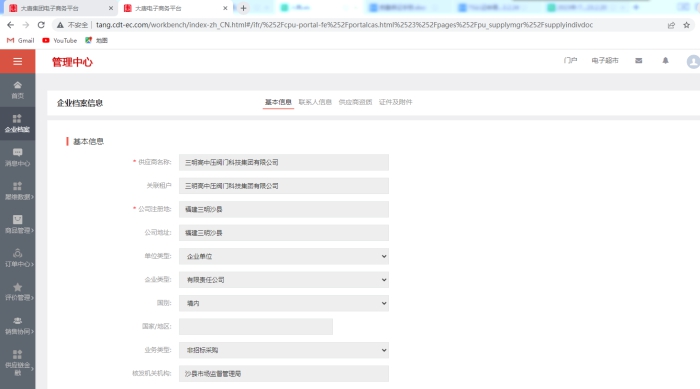Expand the 国别 dropdown
Viewport: 700px width, 389px height.
[284, 303]
